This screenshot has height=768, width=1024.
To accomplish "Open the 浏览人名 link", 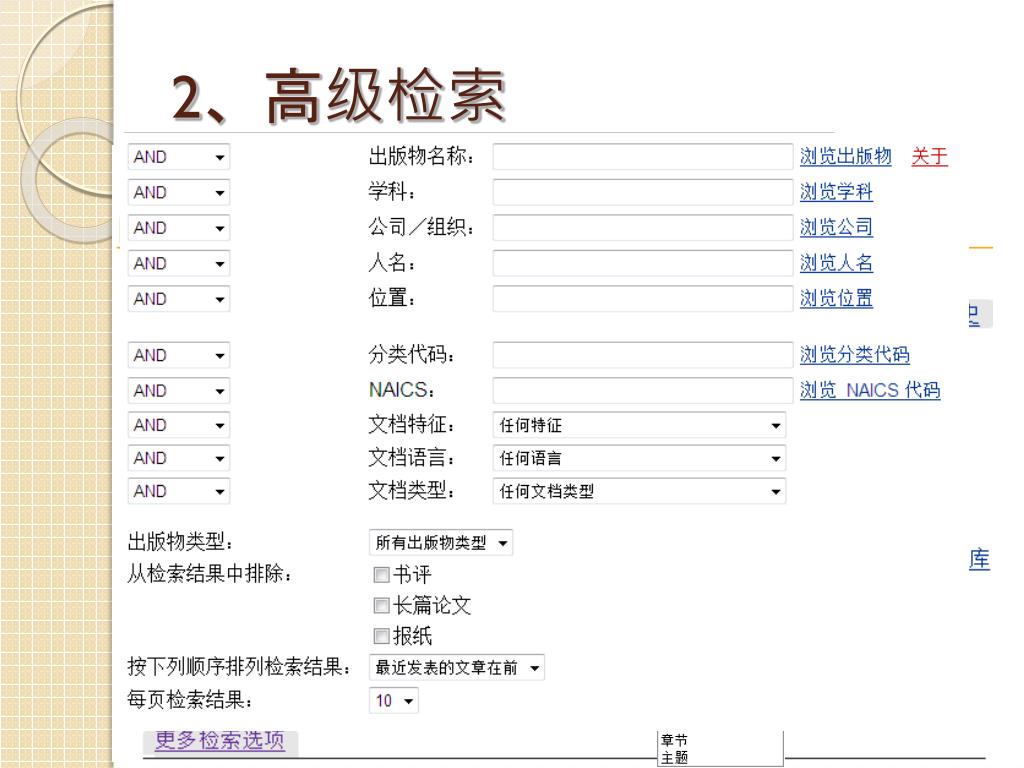I will point(837,263).
